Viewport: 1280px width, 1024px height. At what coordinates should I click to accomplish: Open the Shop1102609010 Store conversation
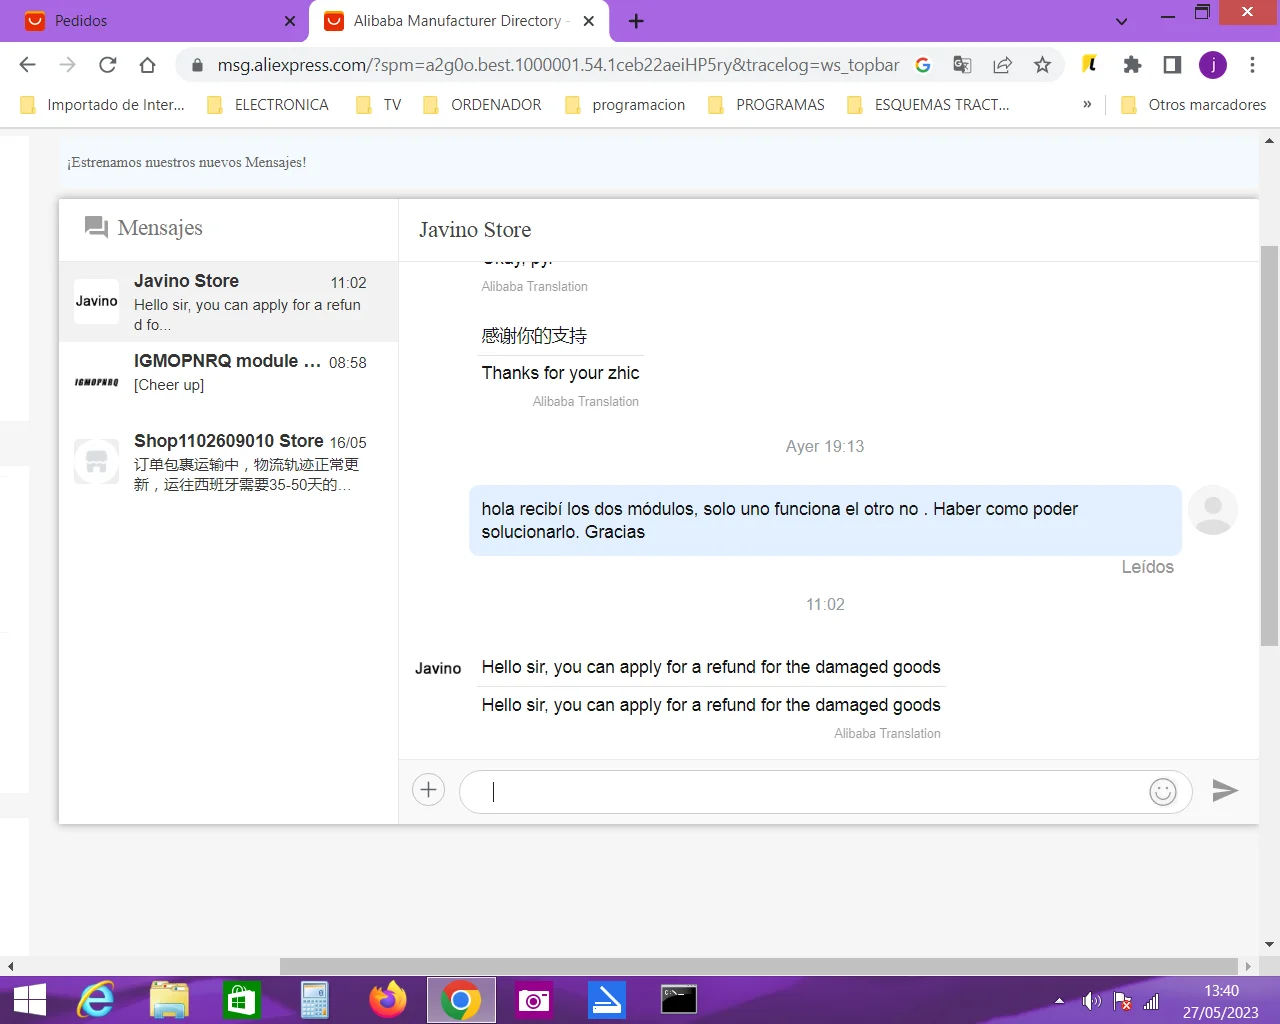point(229,462)
